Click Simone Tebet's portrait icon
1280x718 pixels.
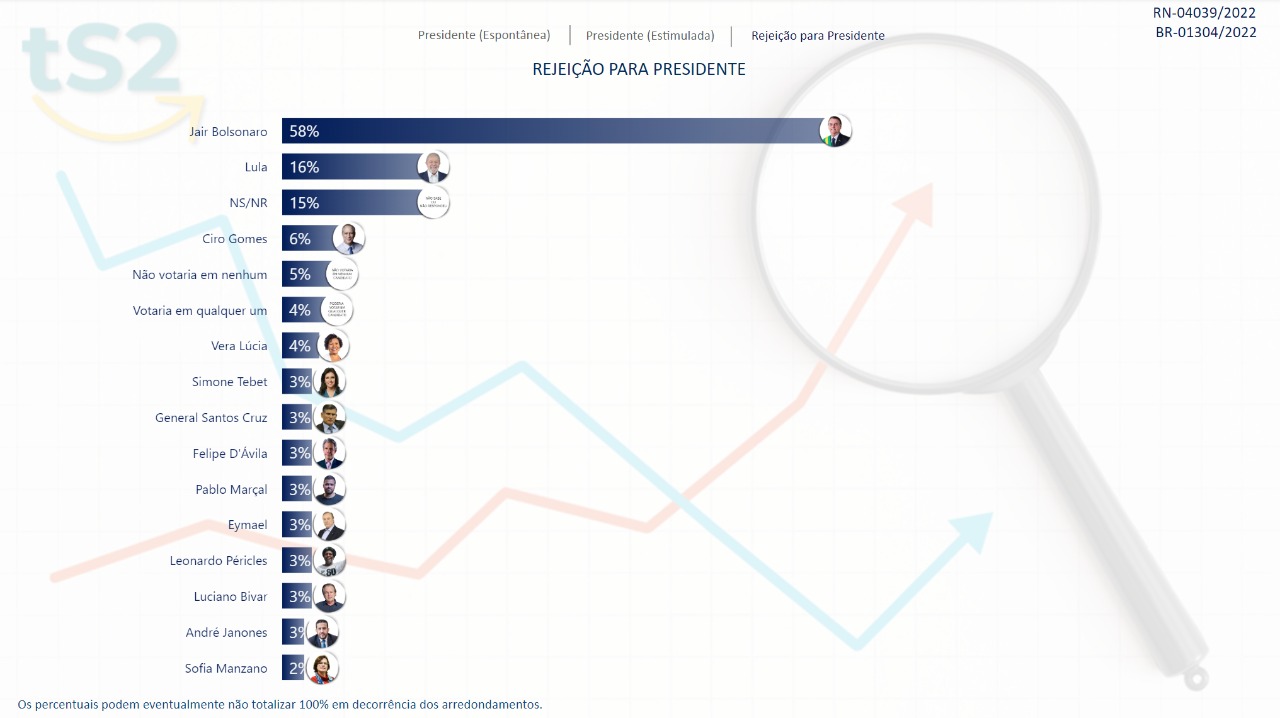click(x=330, y=382)
